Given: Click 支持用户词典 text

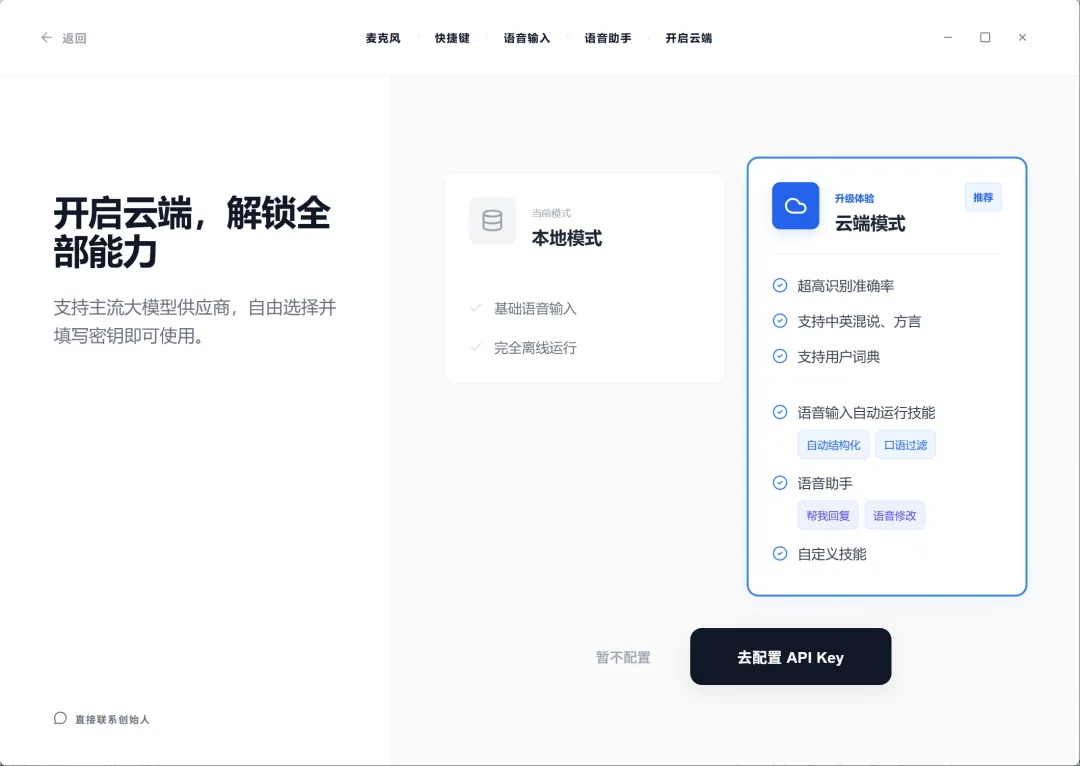Looking at the screenshot, I should tap(838, 357).
